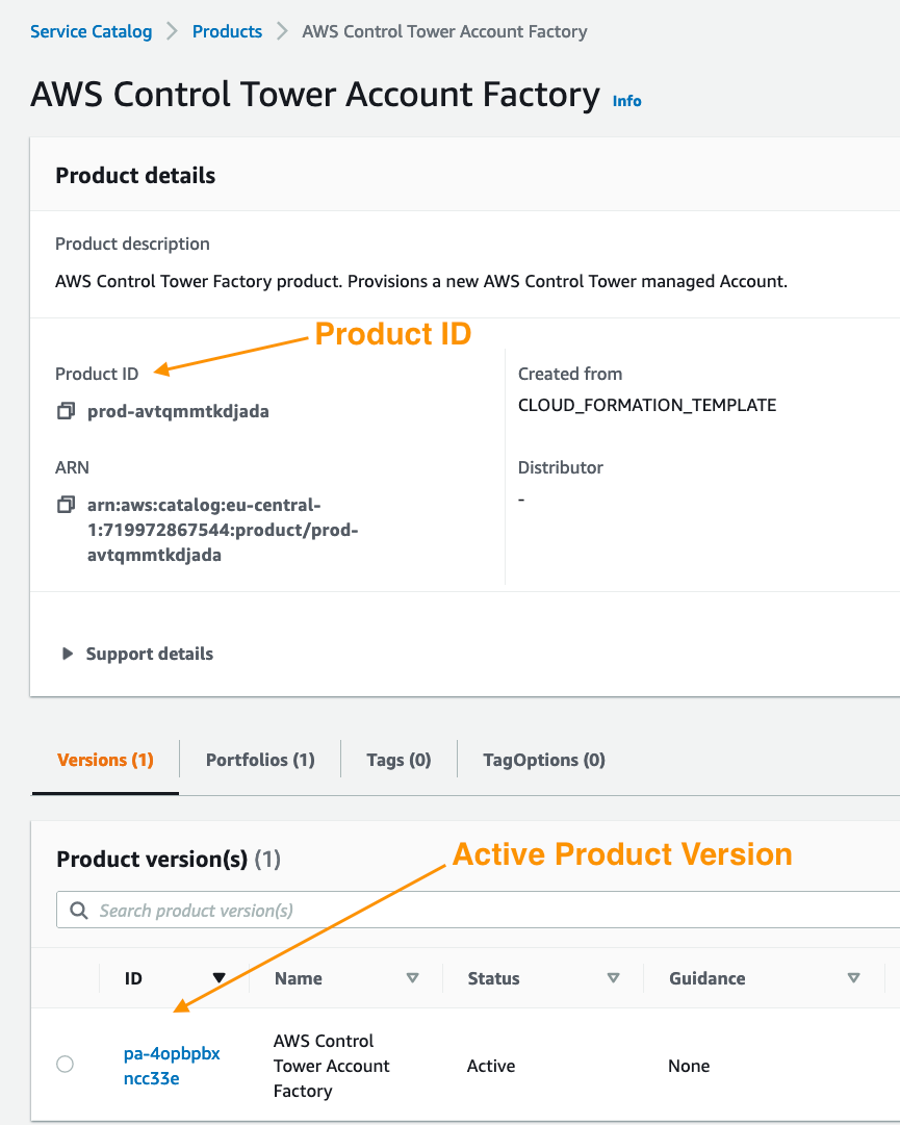
Task: Click the magnifier icon in the search bar
Action: [x=78, y=909]
